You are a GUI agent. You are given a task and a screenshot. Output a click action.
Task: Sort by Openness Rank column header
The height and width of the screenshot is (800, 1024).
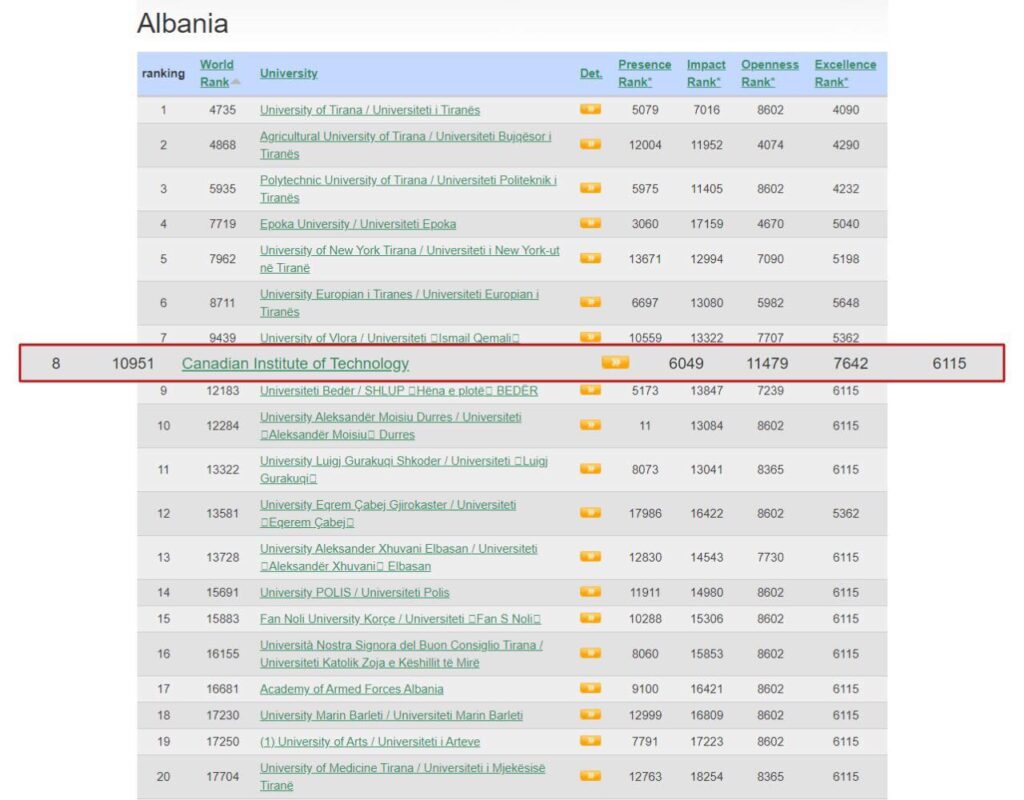click(x=769, y=73)
